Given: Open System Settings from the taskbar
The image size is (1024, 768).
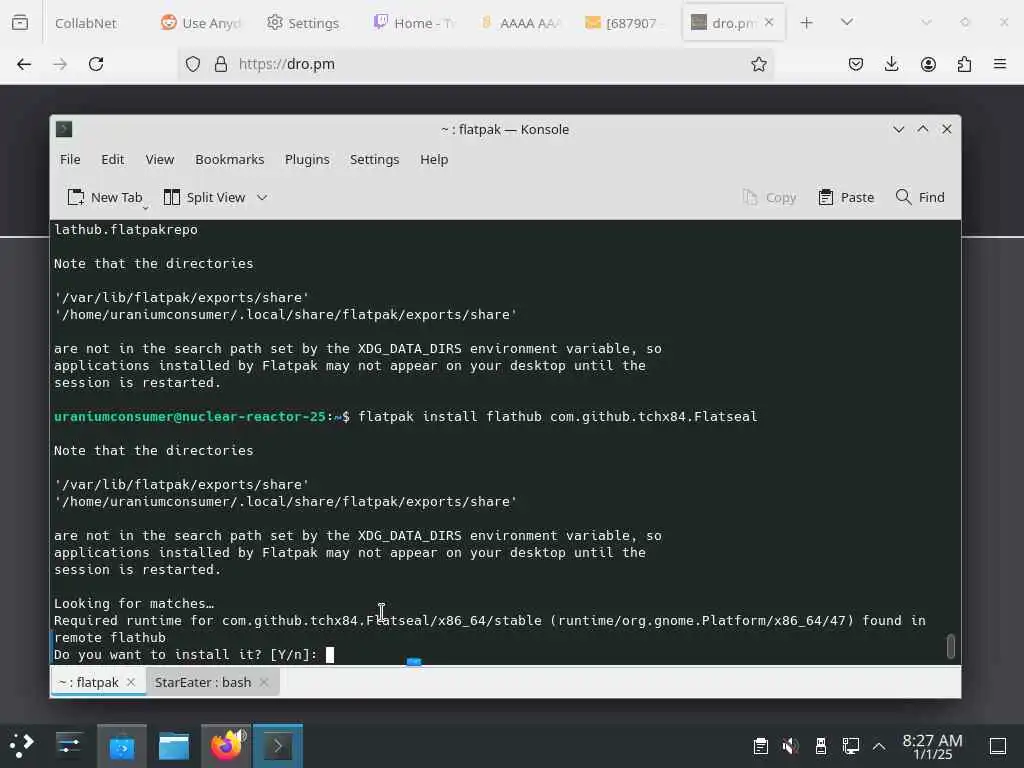Looking at the screenshot, I should [x=69, y=745].
